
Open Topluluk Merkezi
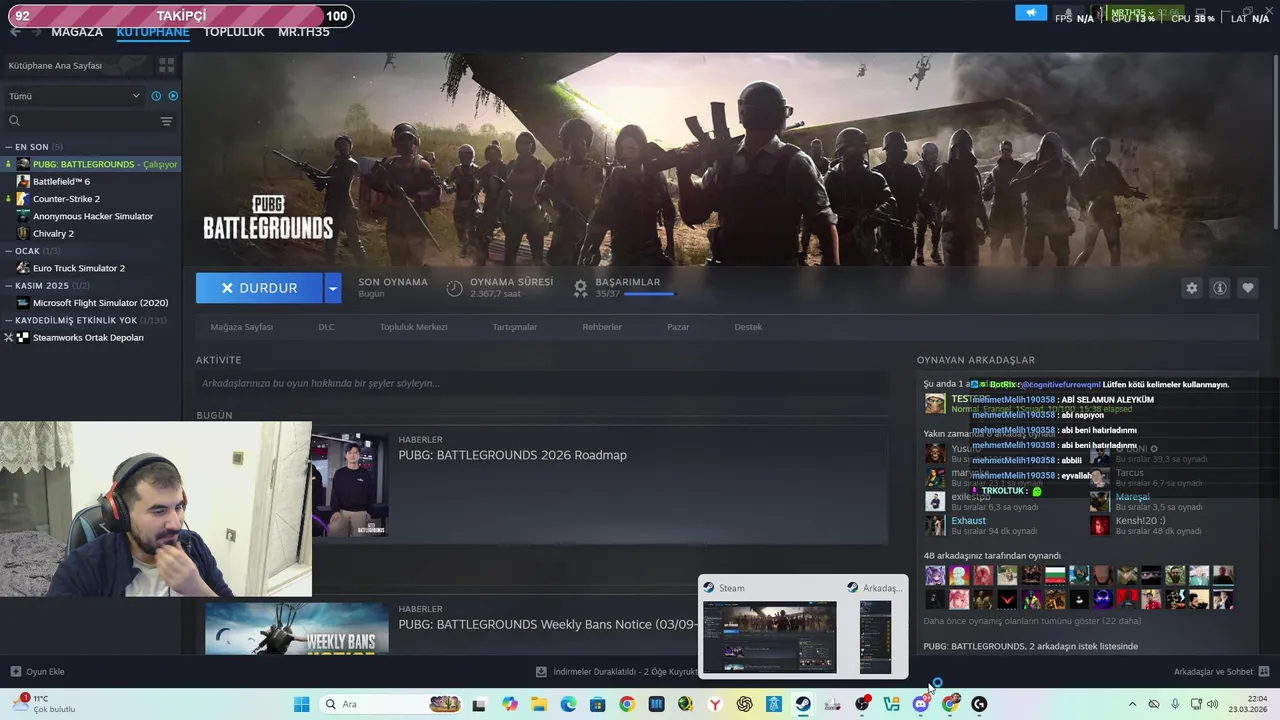[x=413, y=327]
